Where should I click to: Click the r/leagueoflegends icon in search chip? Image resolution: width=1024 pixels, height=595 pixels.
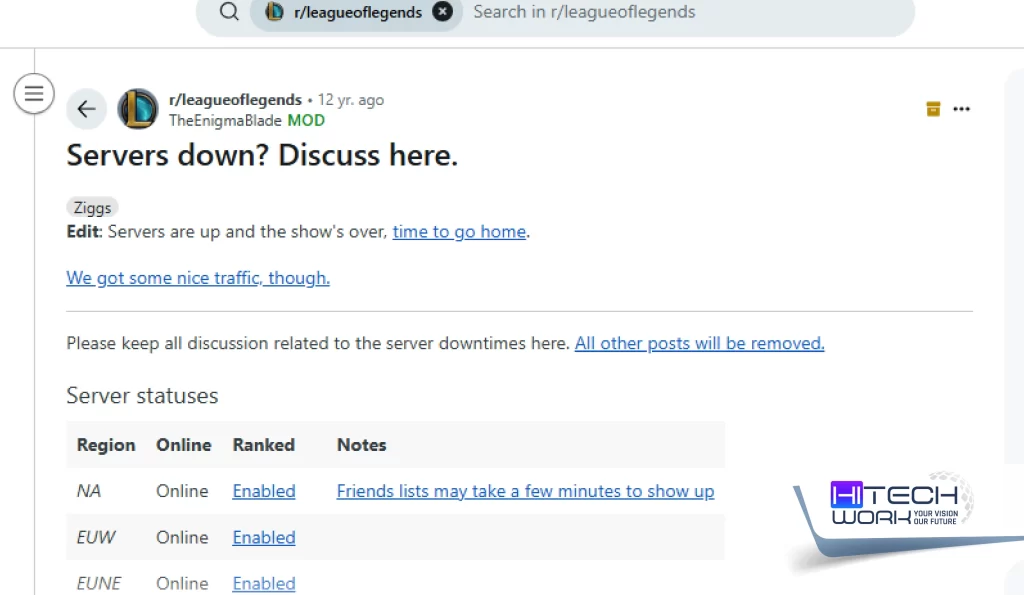click(274, 11)
